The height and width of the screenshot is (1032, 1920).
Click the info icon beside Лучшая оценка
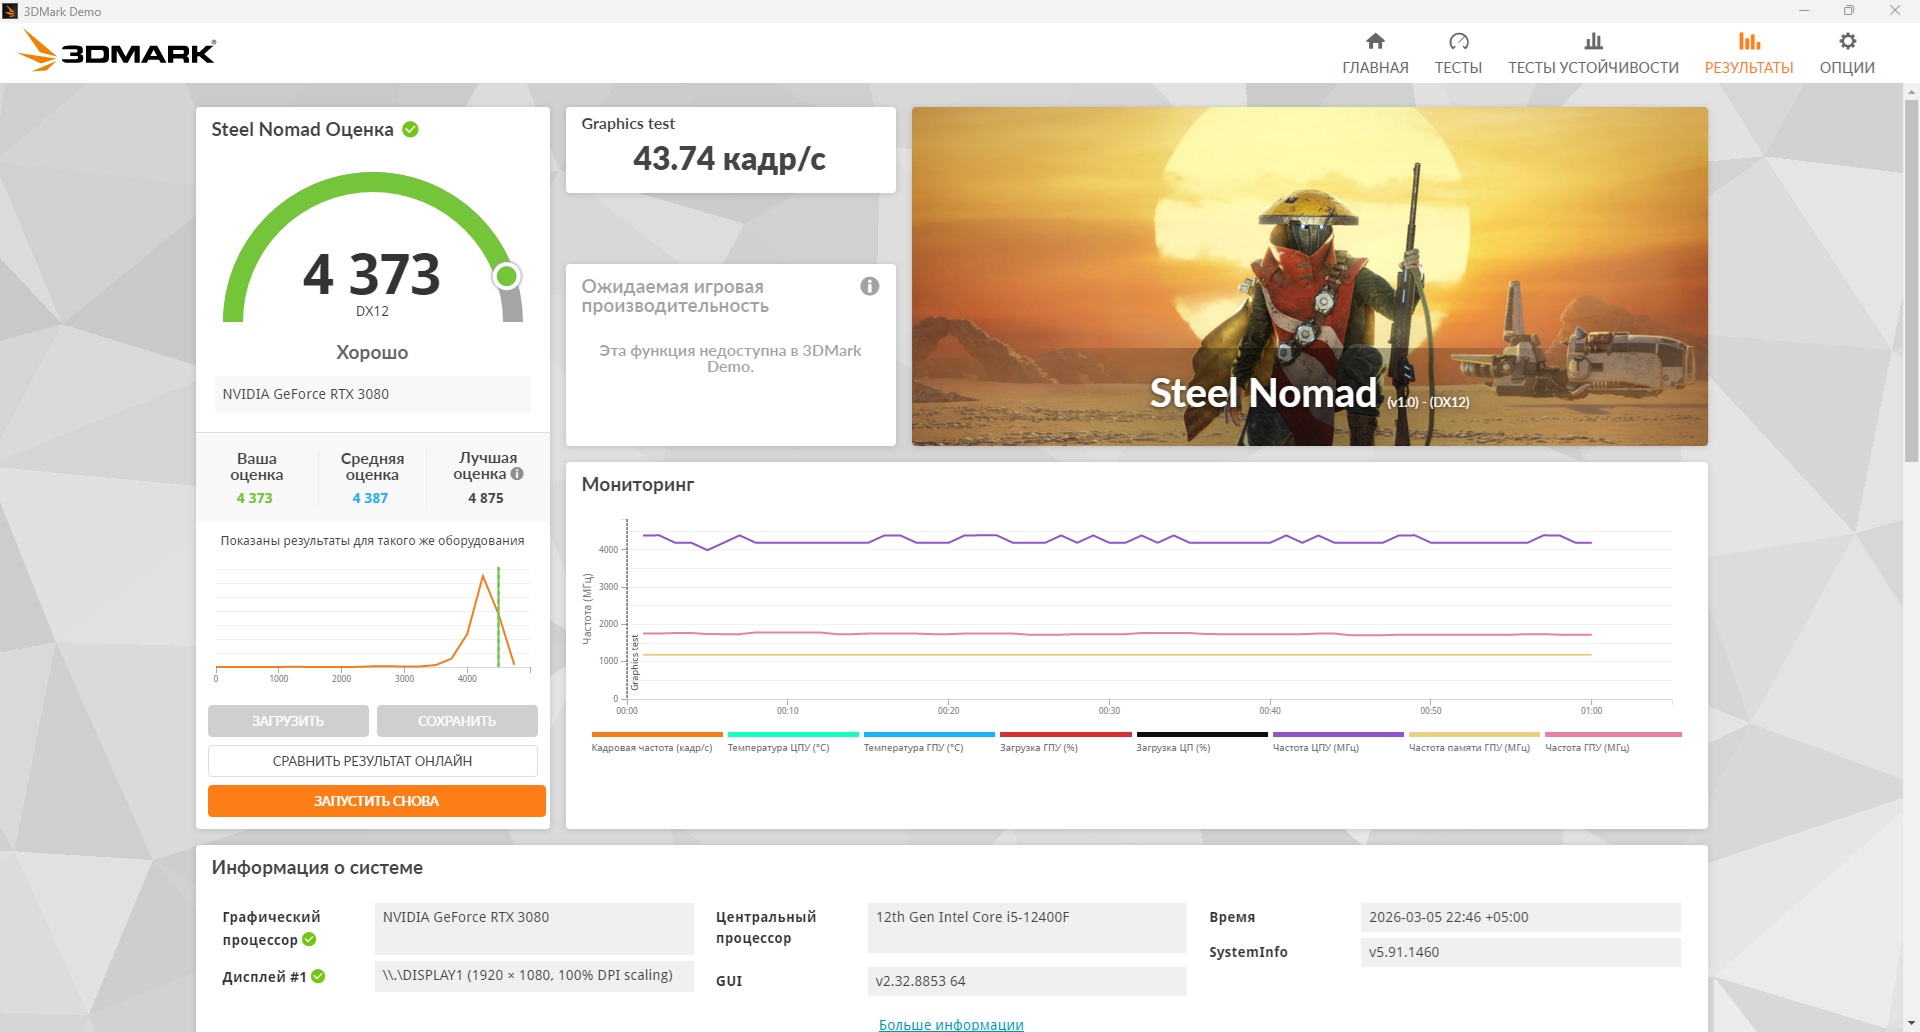(517, 474)
